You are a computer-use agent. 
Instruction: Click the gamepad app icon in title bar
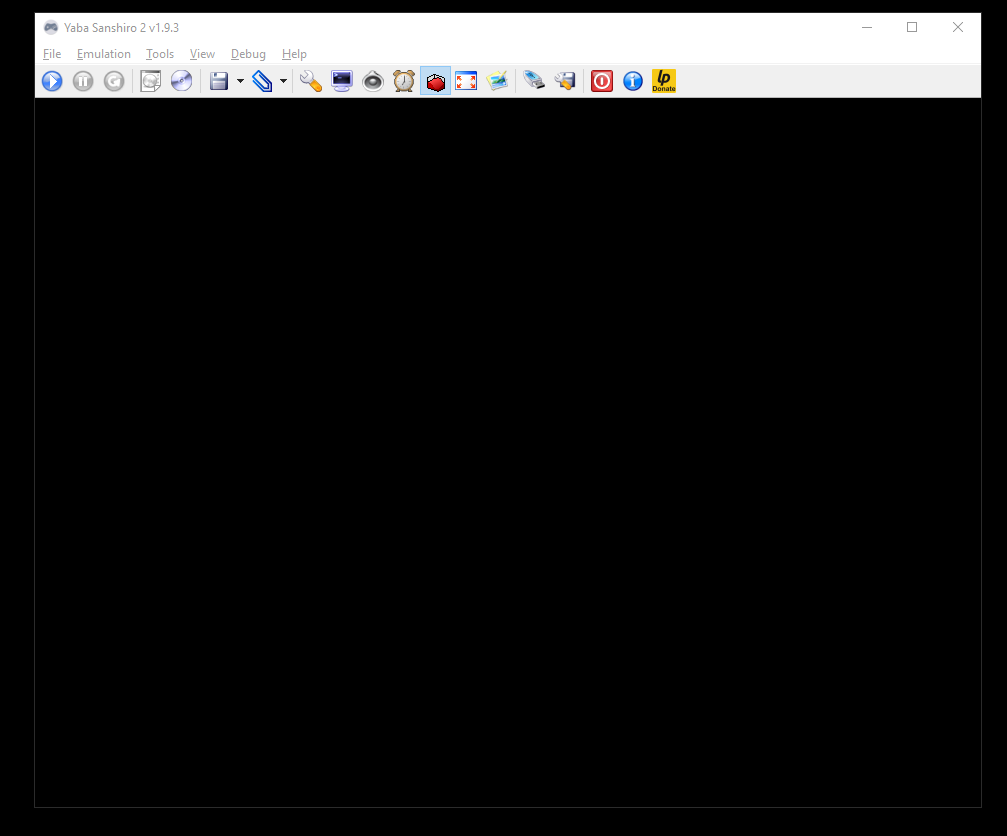(x=51, y=27)
